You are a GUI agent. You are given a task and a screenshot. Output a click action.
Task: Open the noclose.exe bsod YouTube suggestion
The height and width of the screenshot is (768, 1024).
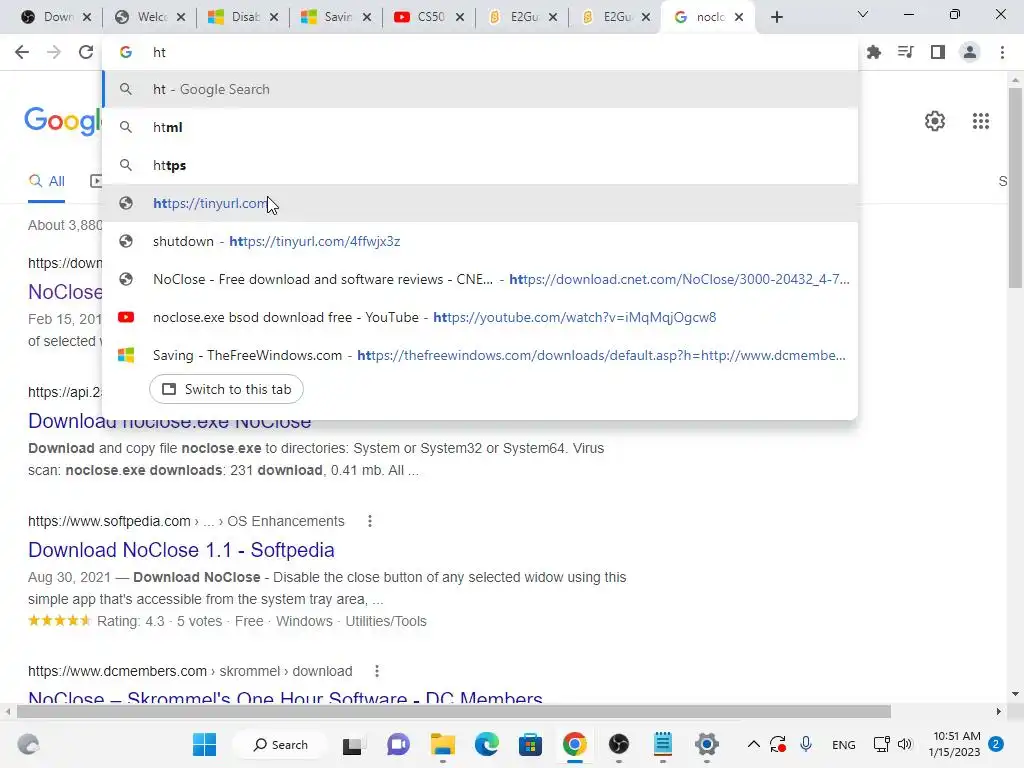point(480,317)
